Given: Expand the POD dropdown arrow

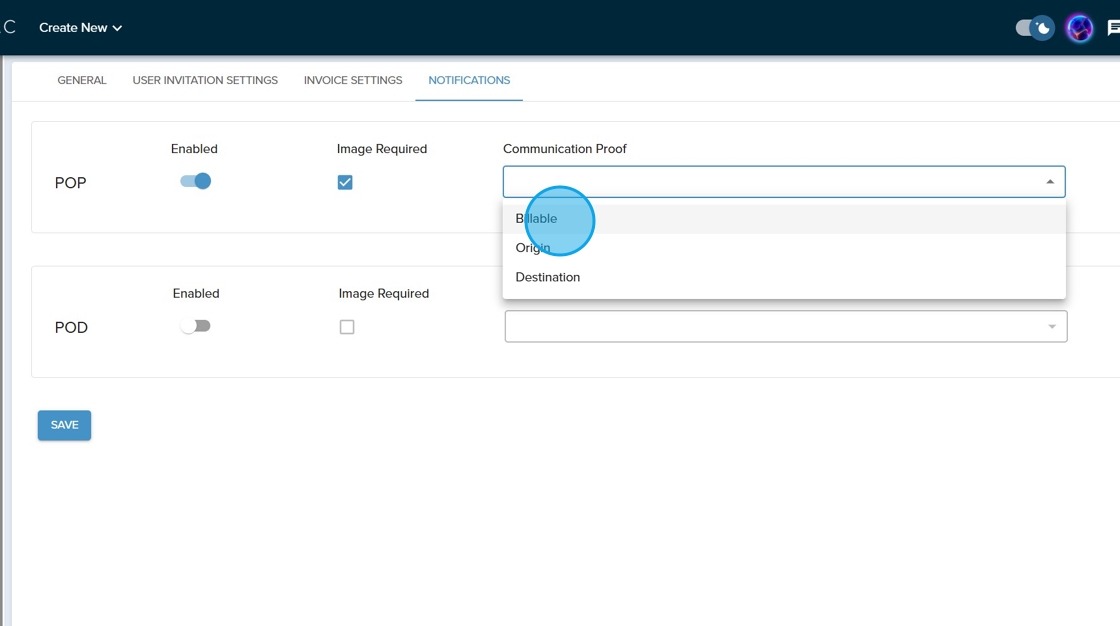Looking at the screenshot, I should (x=1051, y=327).
